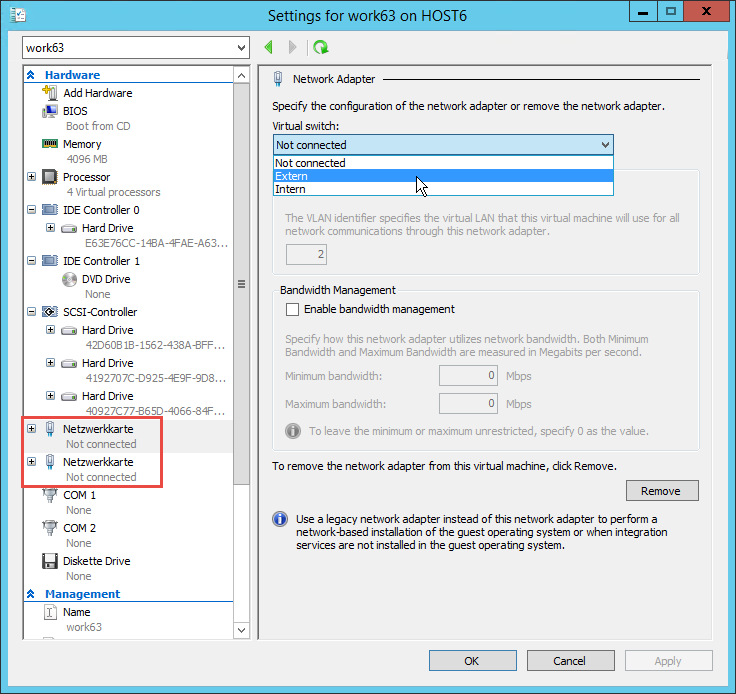Click the settings window title bar icon
Image resolution: width=736 pixels, height=694 pixels.
pyautogui.click(x=18, y=15)
